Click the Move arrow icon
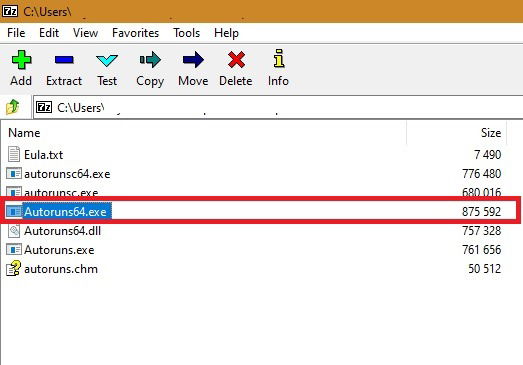 193,60
